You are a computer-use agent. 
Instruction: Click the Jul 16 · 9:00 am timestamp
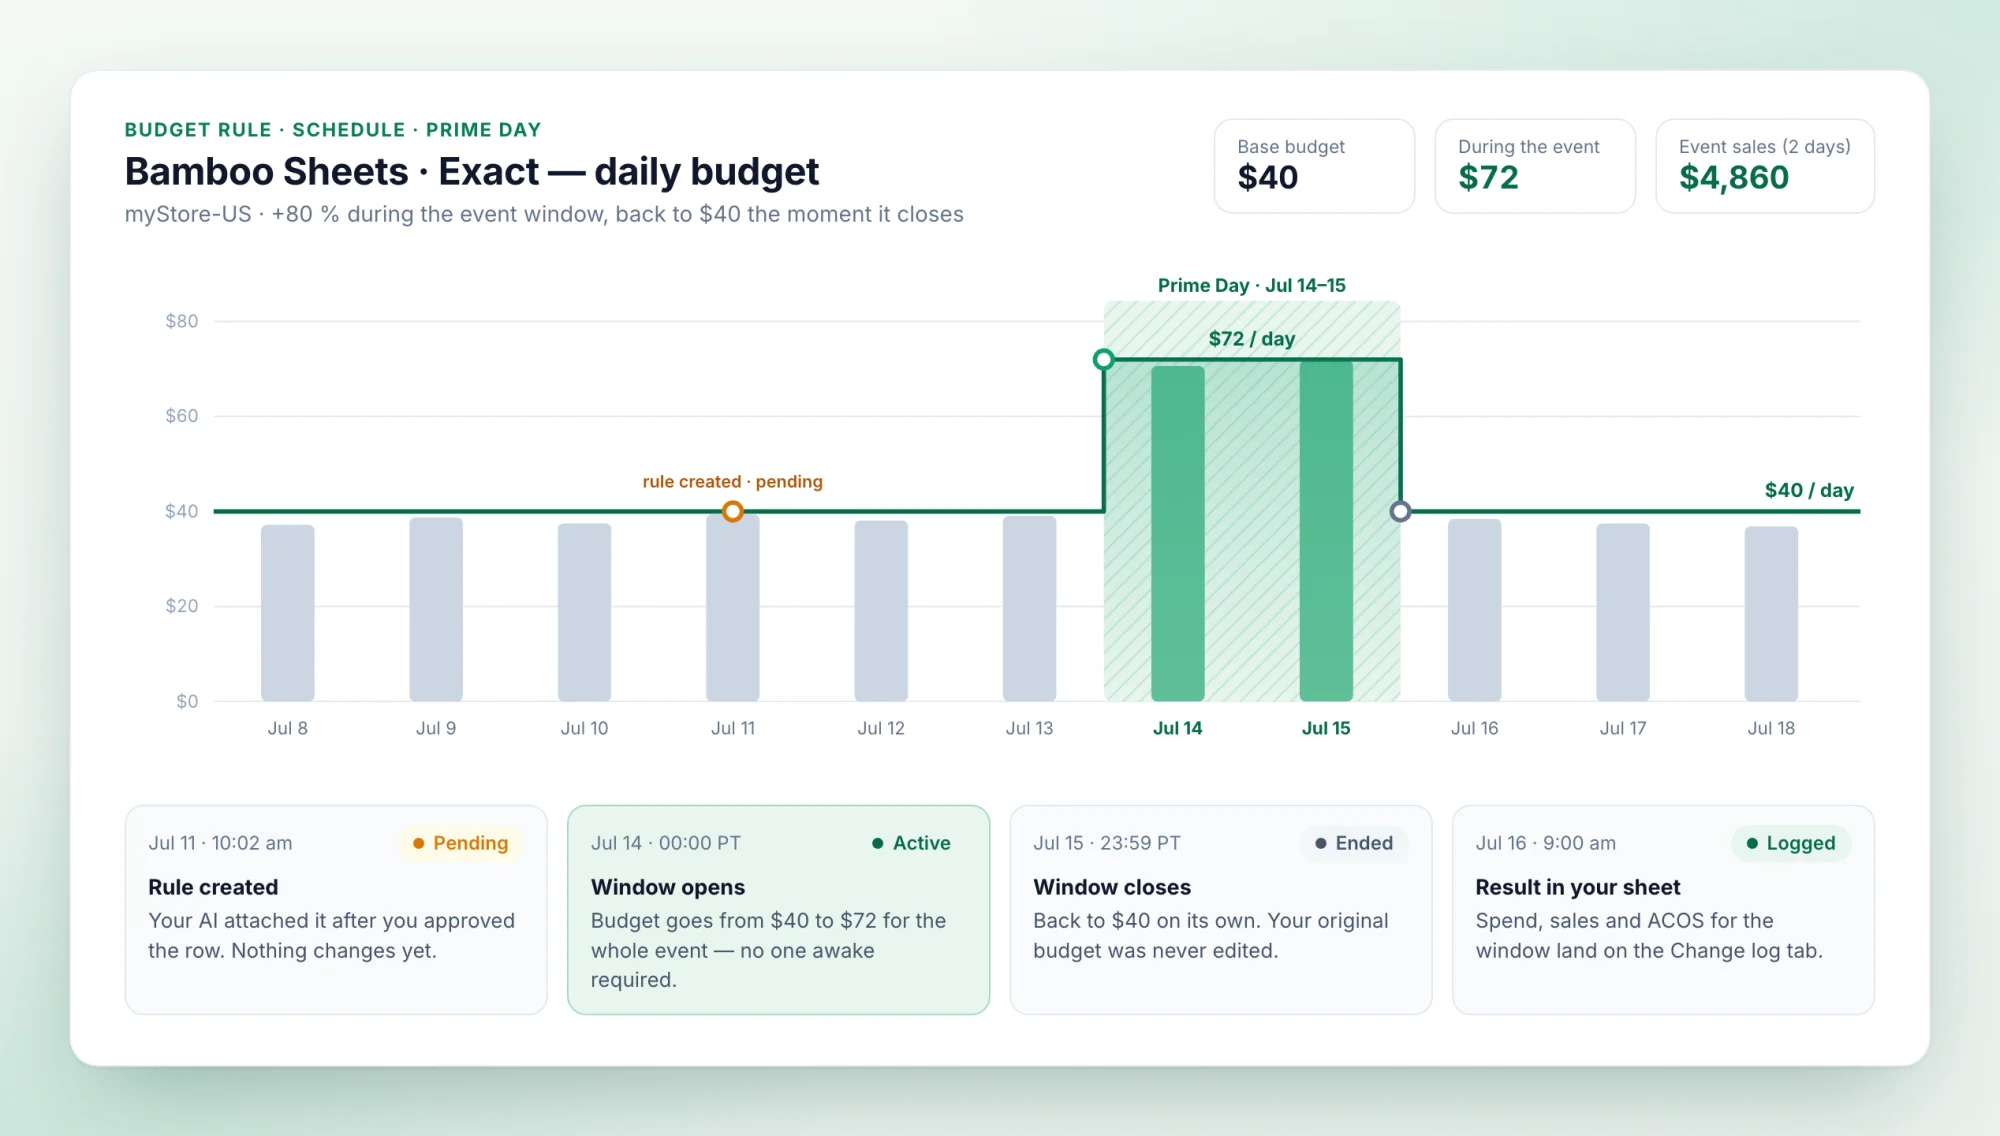pyautogui.click(x=1546, y=843)
